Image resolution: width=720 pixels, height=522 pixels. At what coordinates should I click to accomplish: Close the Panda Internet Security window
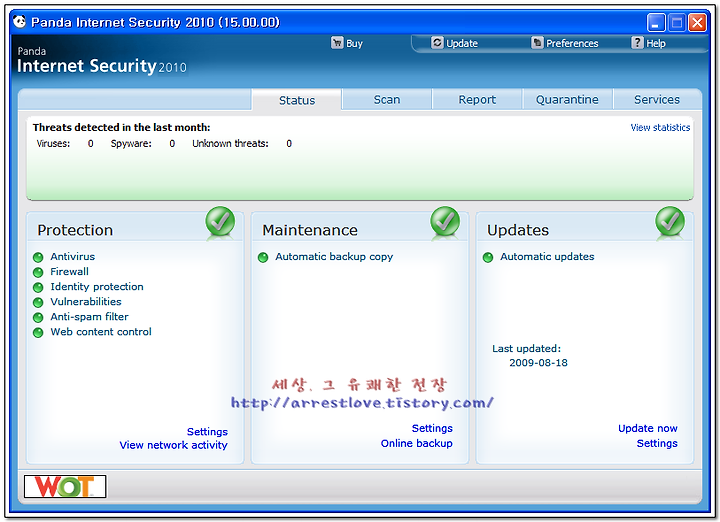tap(697, 22)
